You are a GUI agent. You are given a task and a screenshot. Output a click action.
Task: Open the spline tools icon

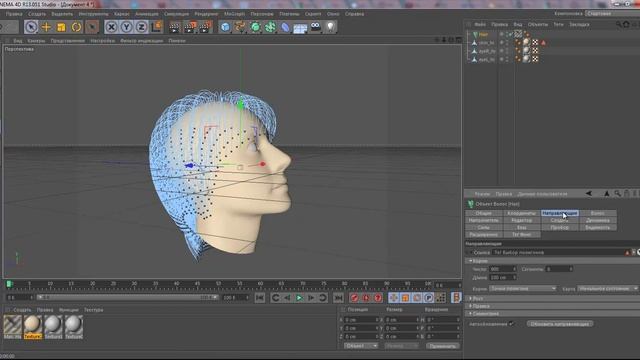tap(240, 27)
